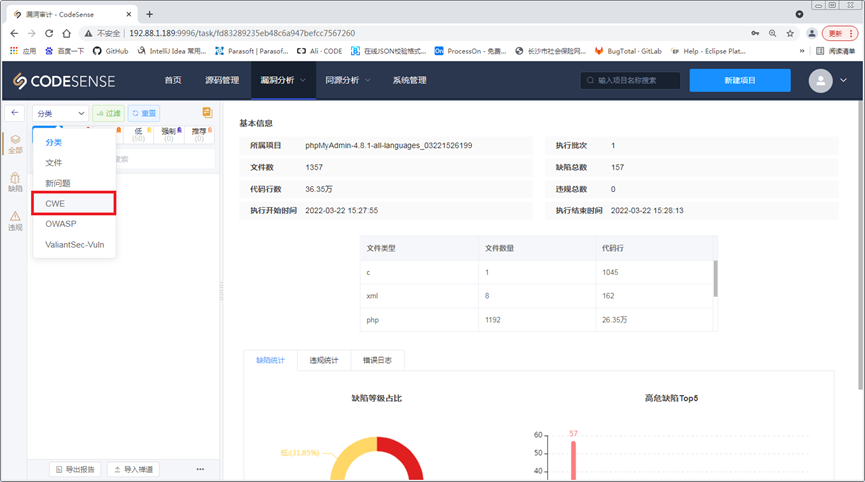Click the orange swap icon in the filter bar
865x482 pixels.
[207, 113]
